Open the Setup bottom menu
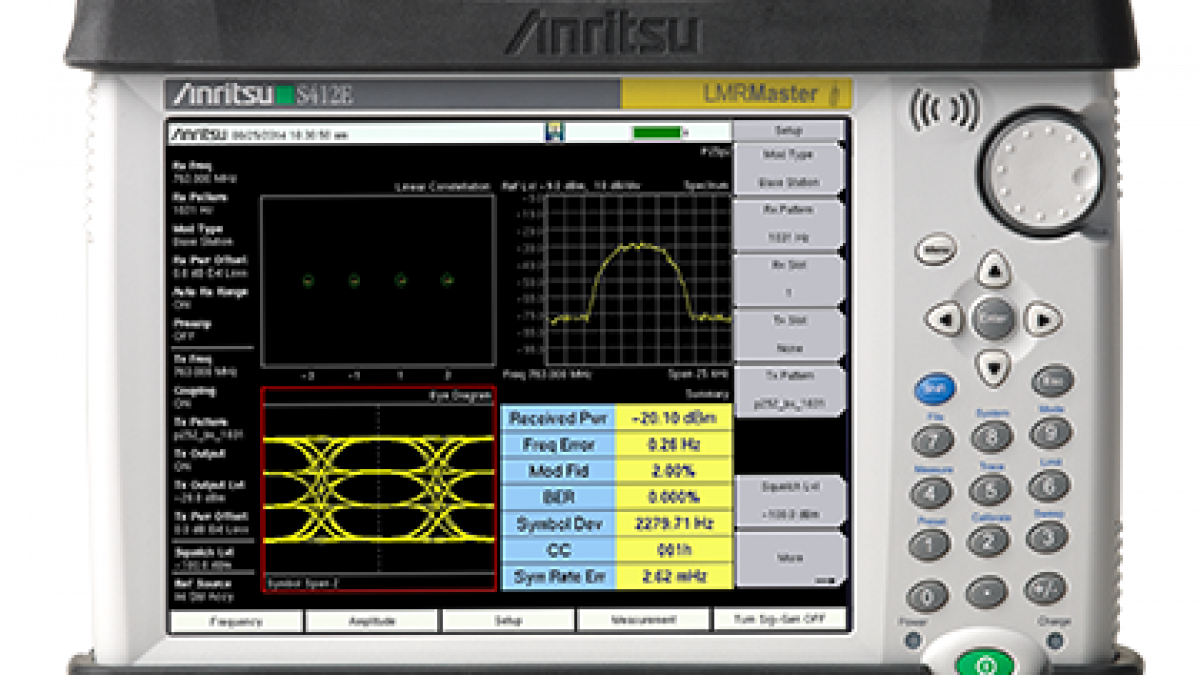 pos(508,621)
